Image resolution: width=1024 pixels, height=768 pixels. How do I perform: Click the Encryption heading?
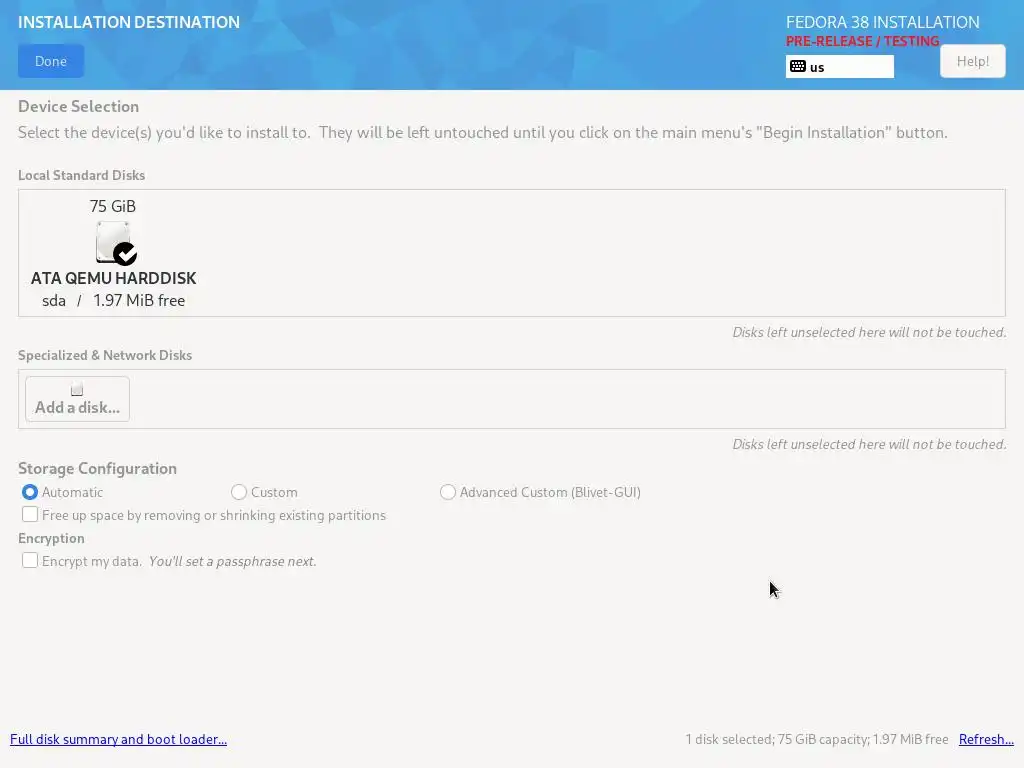pos(52,538)
